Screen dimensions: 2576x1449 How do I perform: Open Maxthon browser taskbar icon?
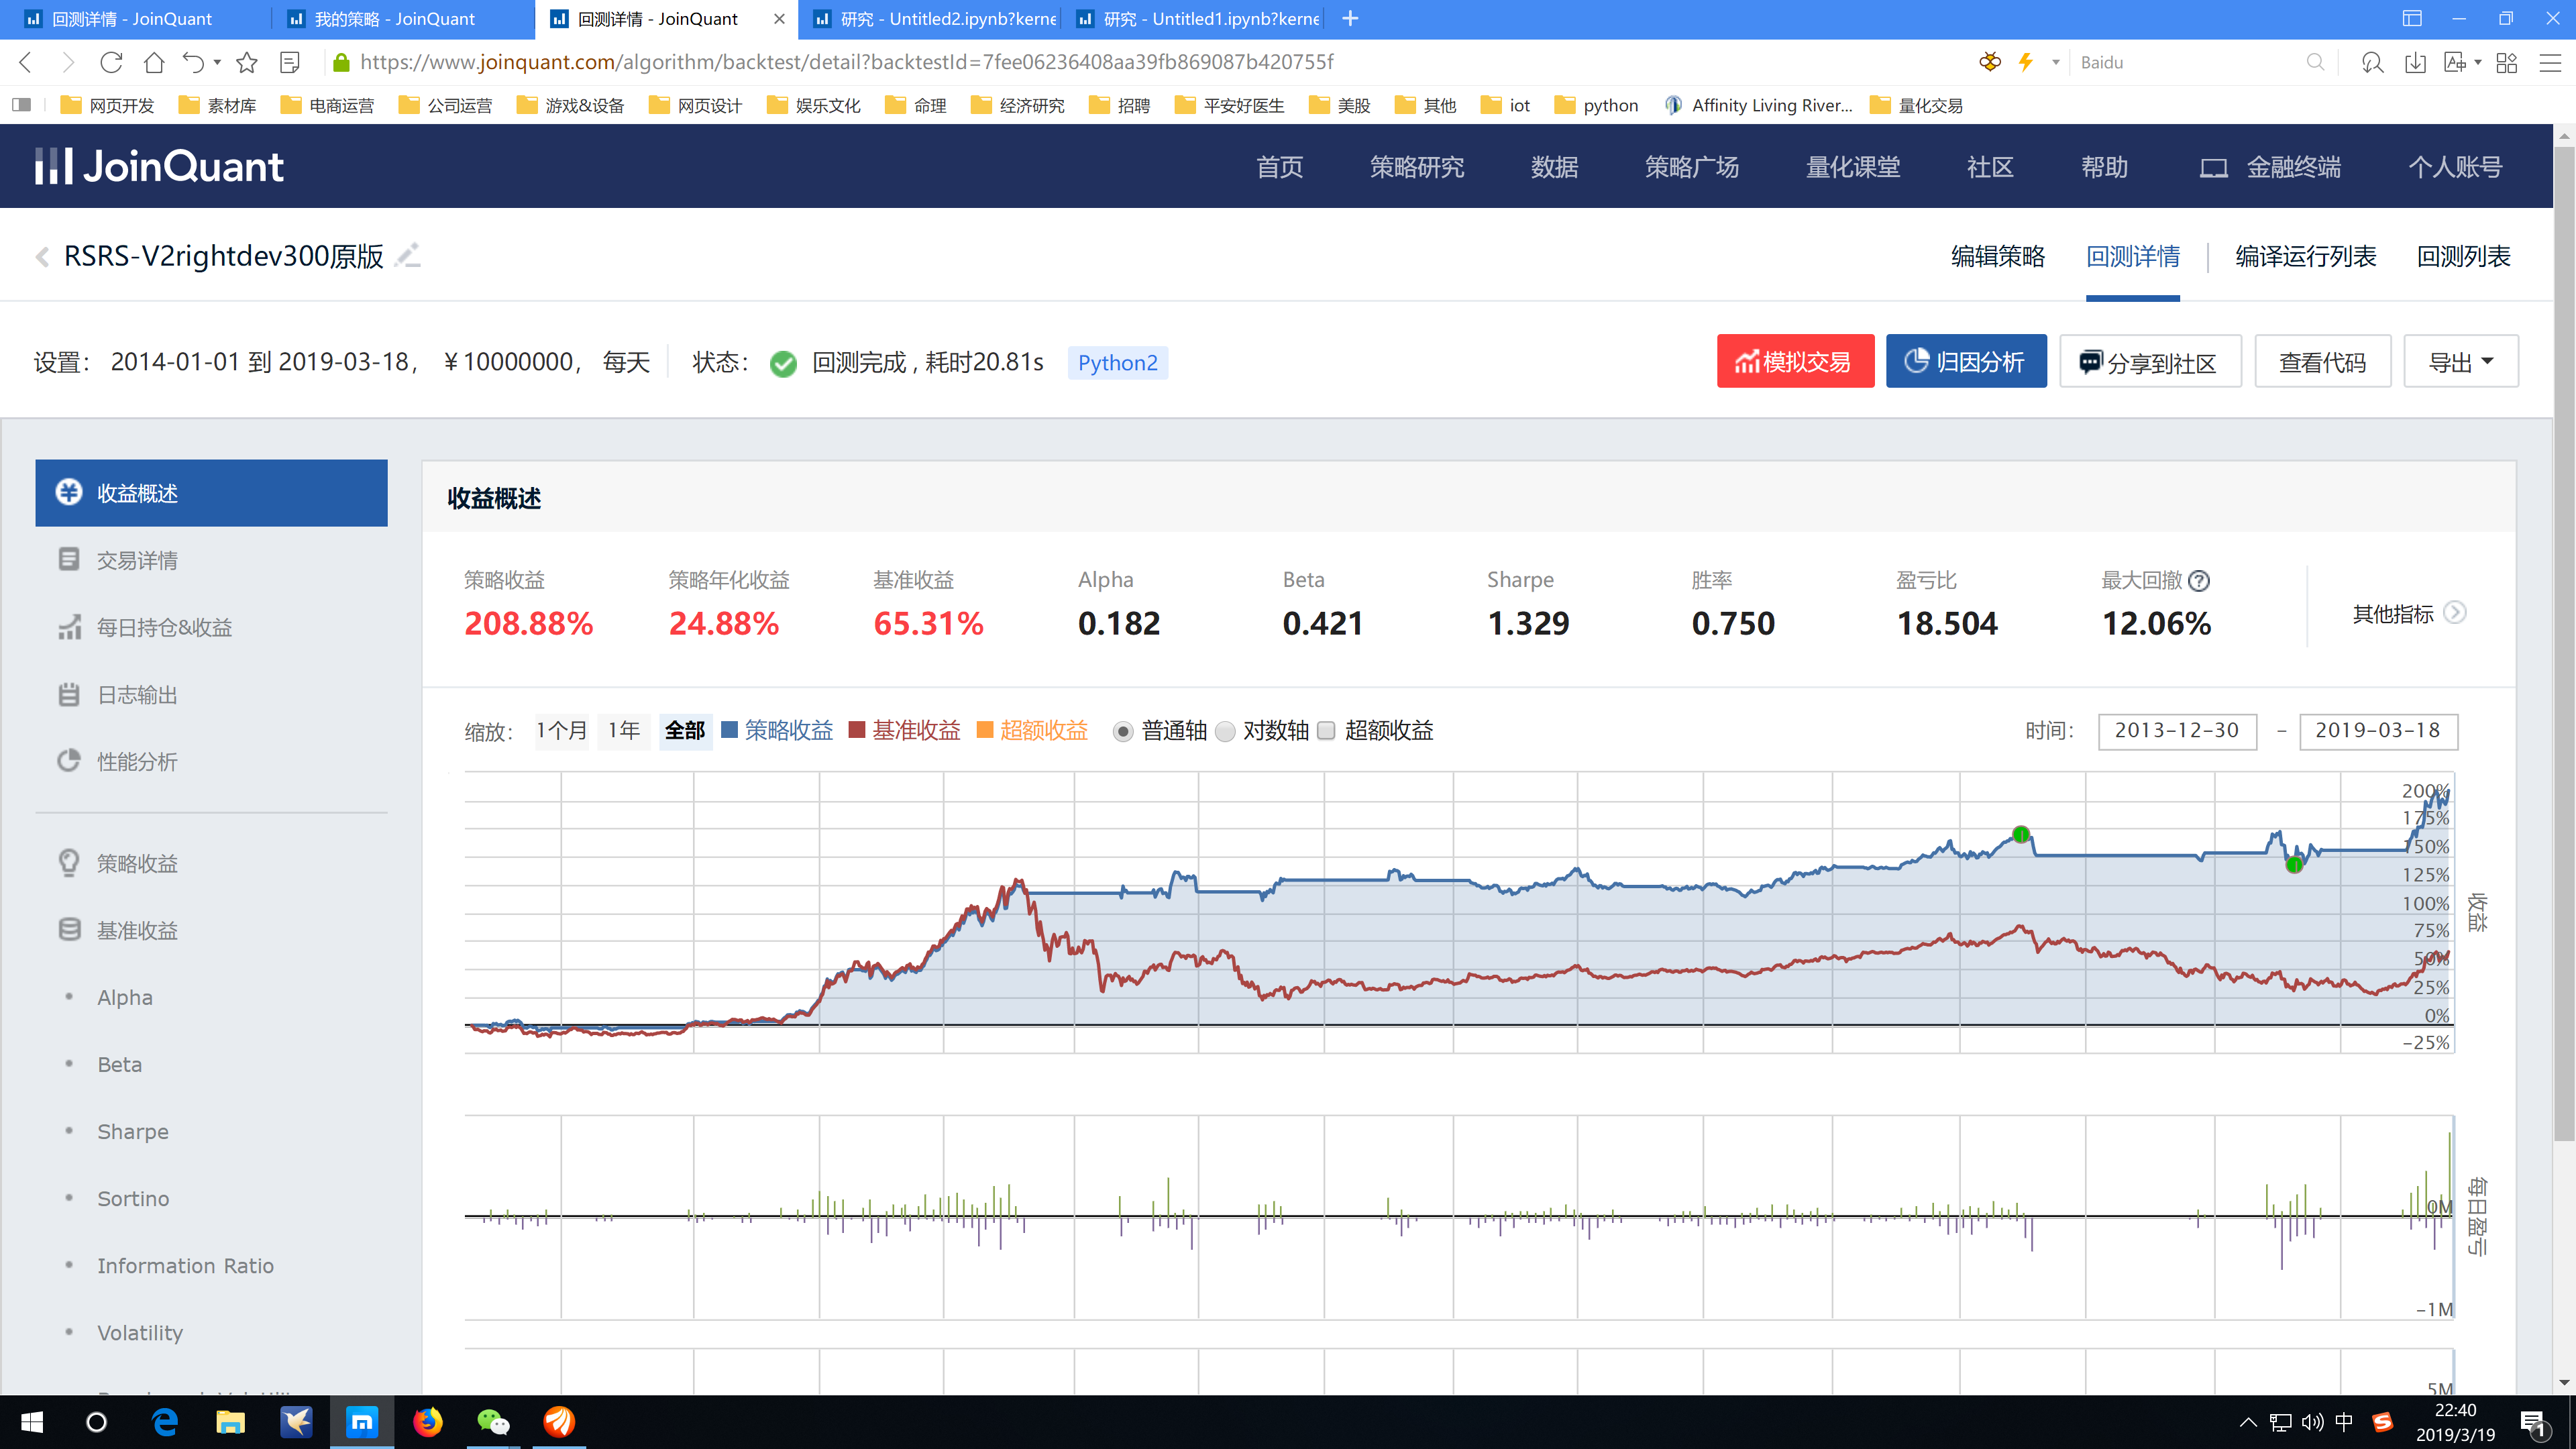point(362,1422)
